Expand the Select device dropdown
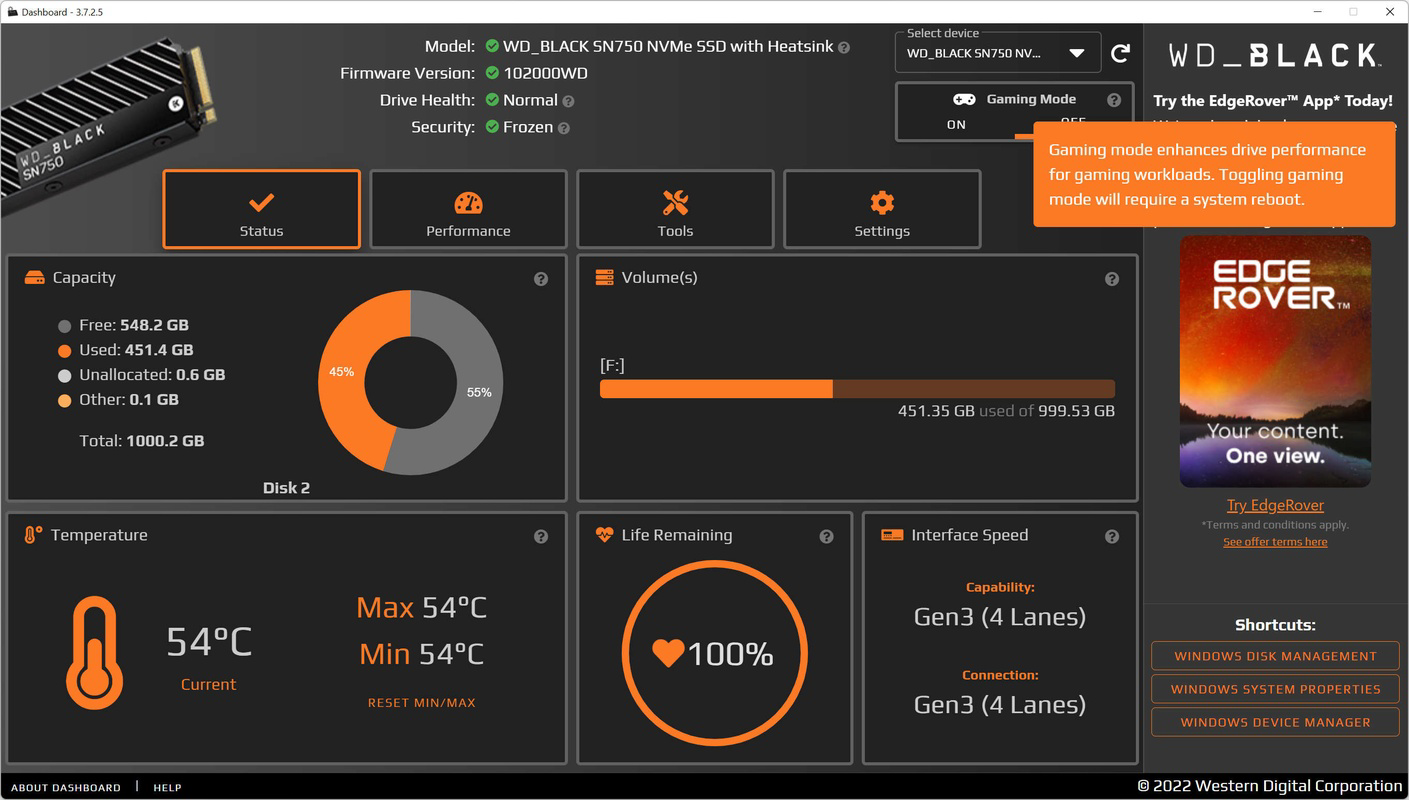Image resolution: width=1409 pixels, height=800 pixels. (x=998, y=53)
